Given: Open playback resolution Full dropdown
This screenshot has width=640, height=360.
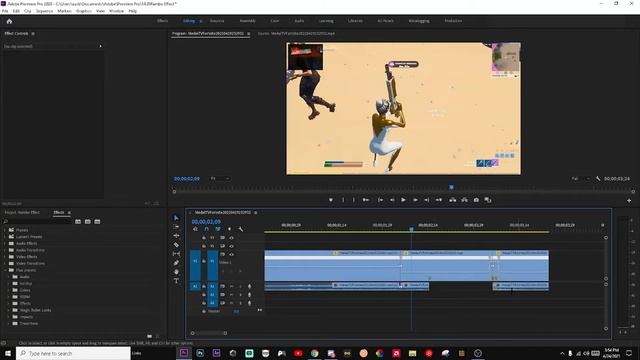Looking at the screenshot, I should [x=581, y=179].
